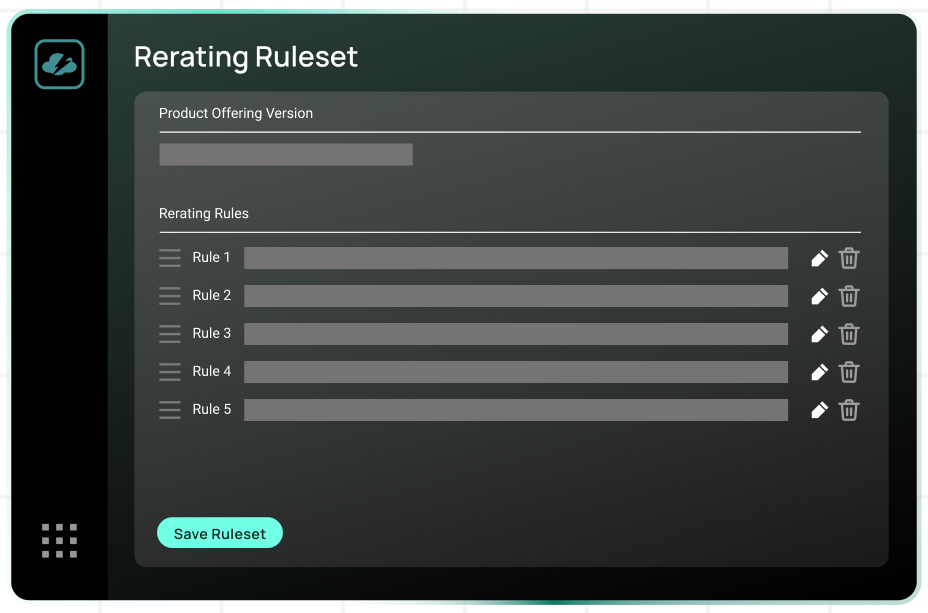Grab the Rule 1 drag handle
This screenshot has height=613, width=928.
(x=170, y=258)
